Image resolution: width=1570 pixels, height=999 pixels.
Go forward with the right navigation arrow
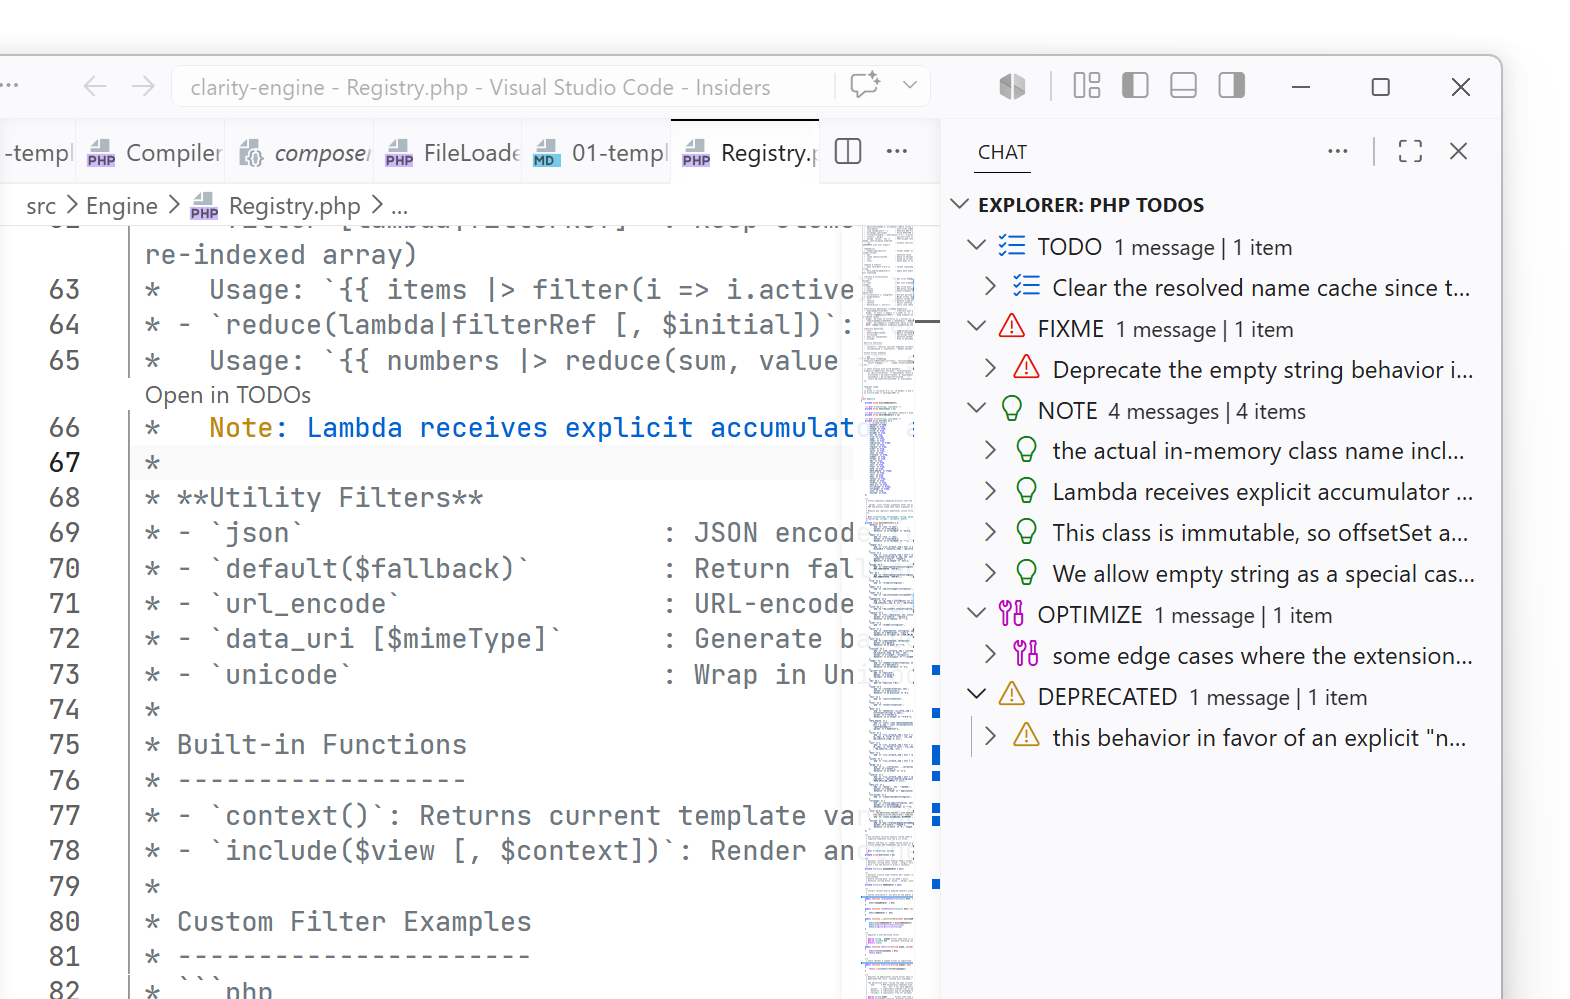coord(143,87)
